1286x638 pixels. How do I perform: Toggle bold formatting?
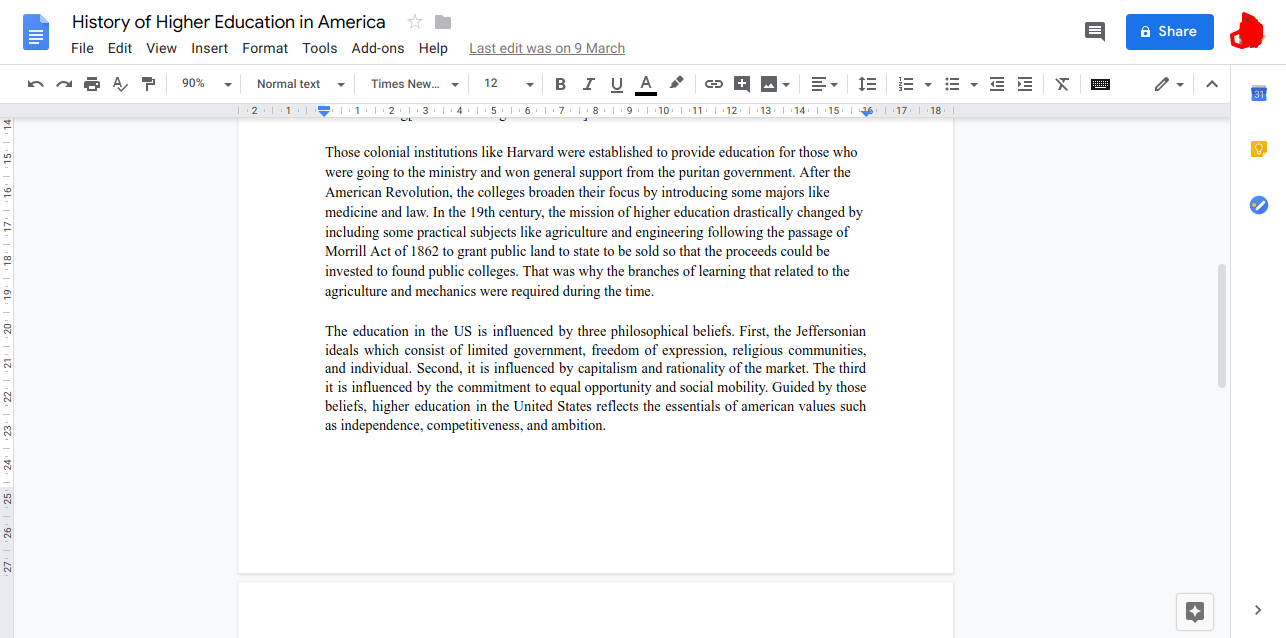pos(560,84)
